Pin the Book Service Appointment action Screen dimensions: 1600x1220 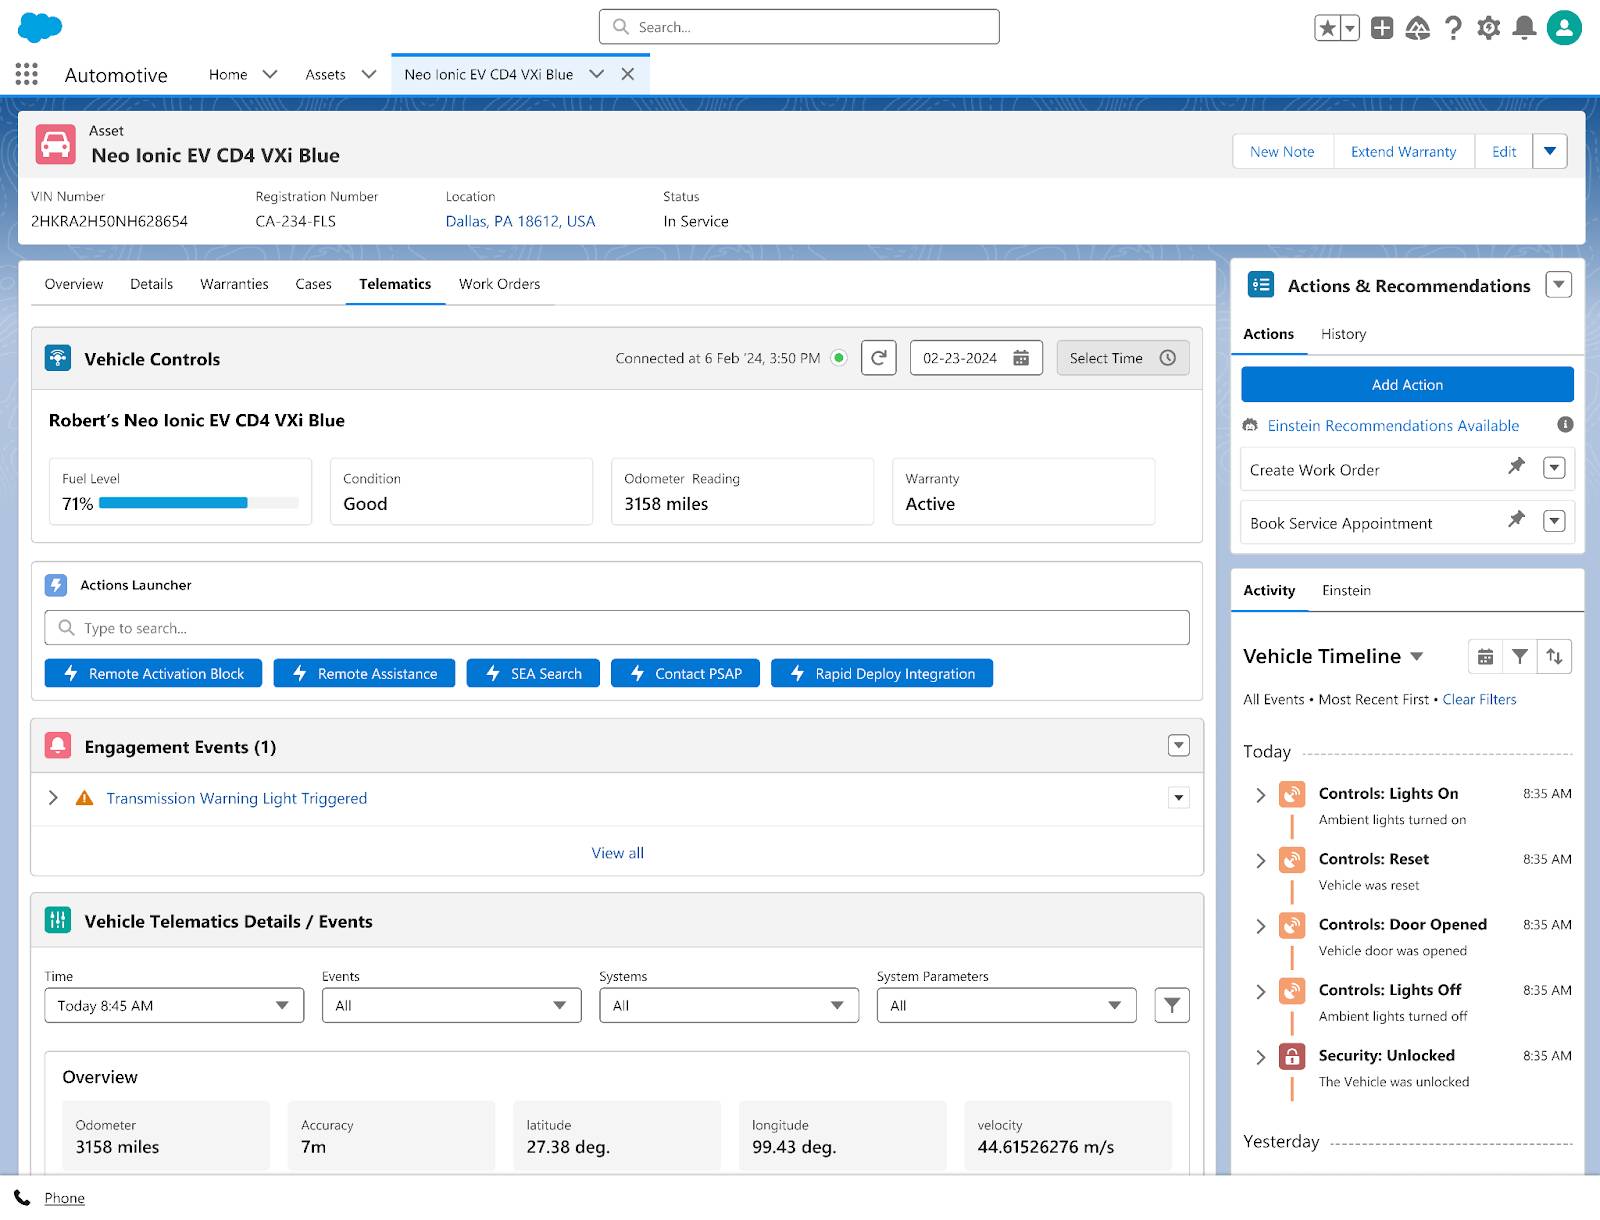click(1517, 519)
